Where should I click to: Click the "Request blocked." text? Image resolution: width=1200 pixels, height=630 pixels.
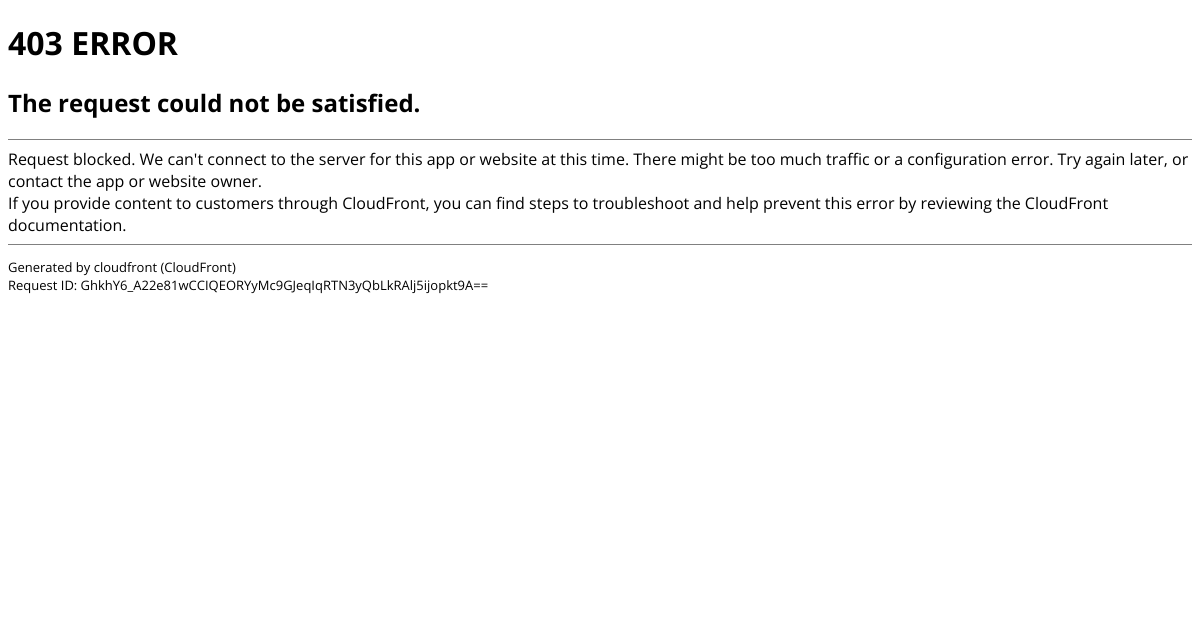[71, 160]
